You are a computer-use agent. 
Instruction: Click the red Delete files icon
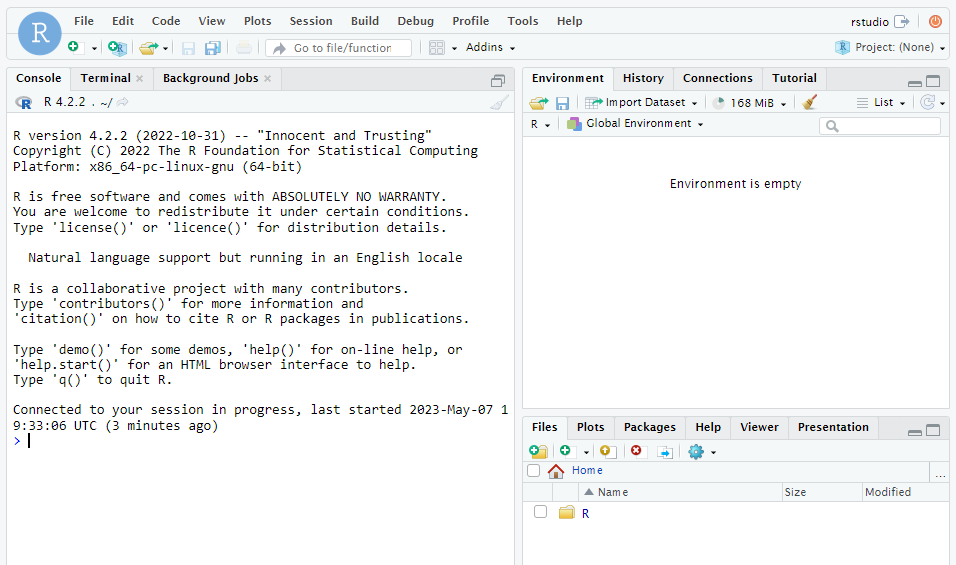point(636,450)
